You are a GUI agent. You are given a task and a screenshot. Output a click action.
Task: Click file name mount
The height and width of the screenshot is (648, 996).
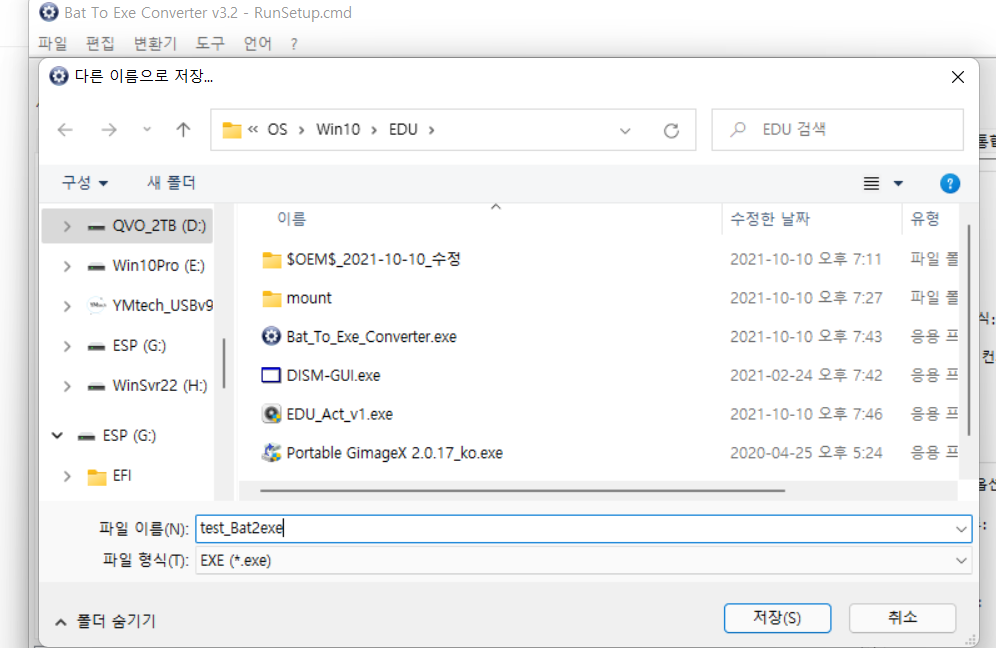[309, 298]
